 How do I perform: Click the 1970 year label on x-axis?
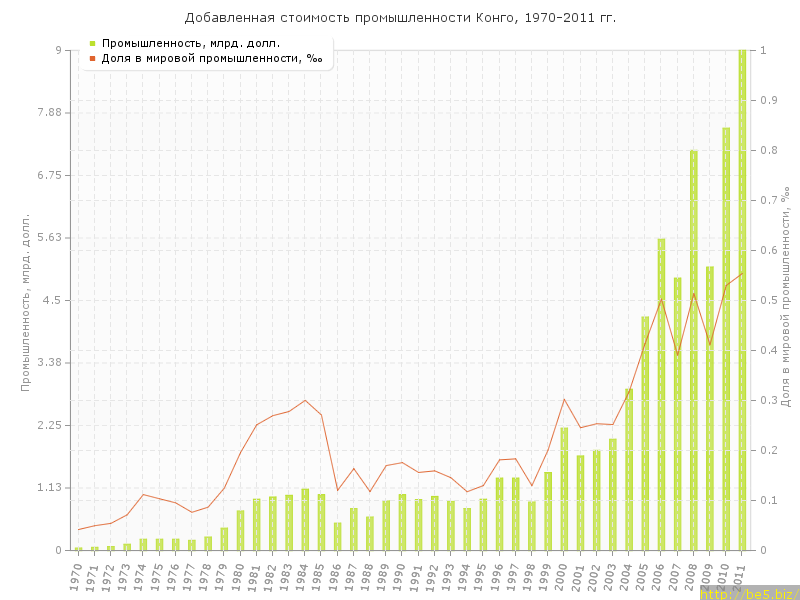coord(76,577)
